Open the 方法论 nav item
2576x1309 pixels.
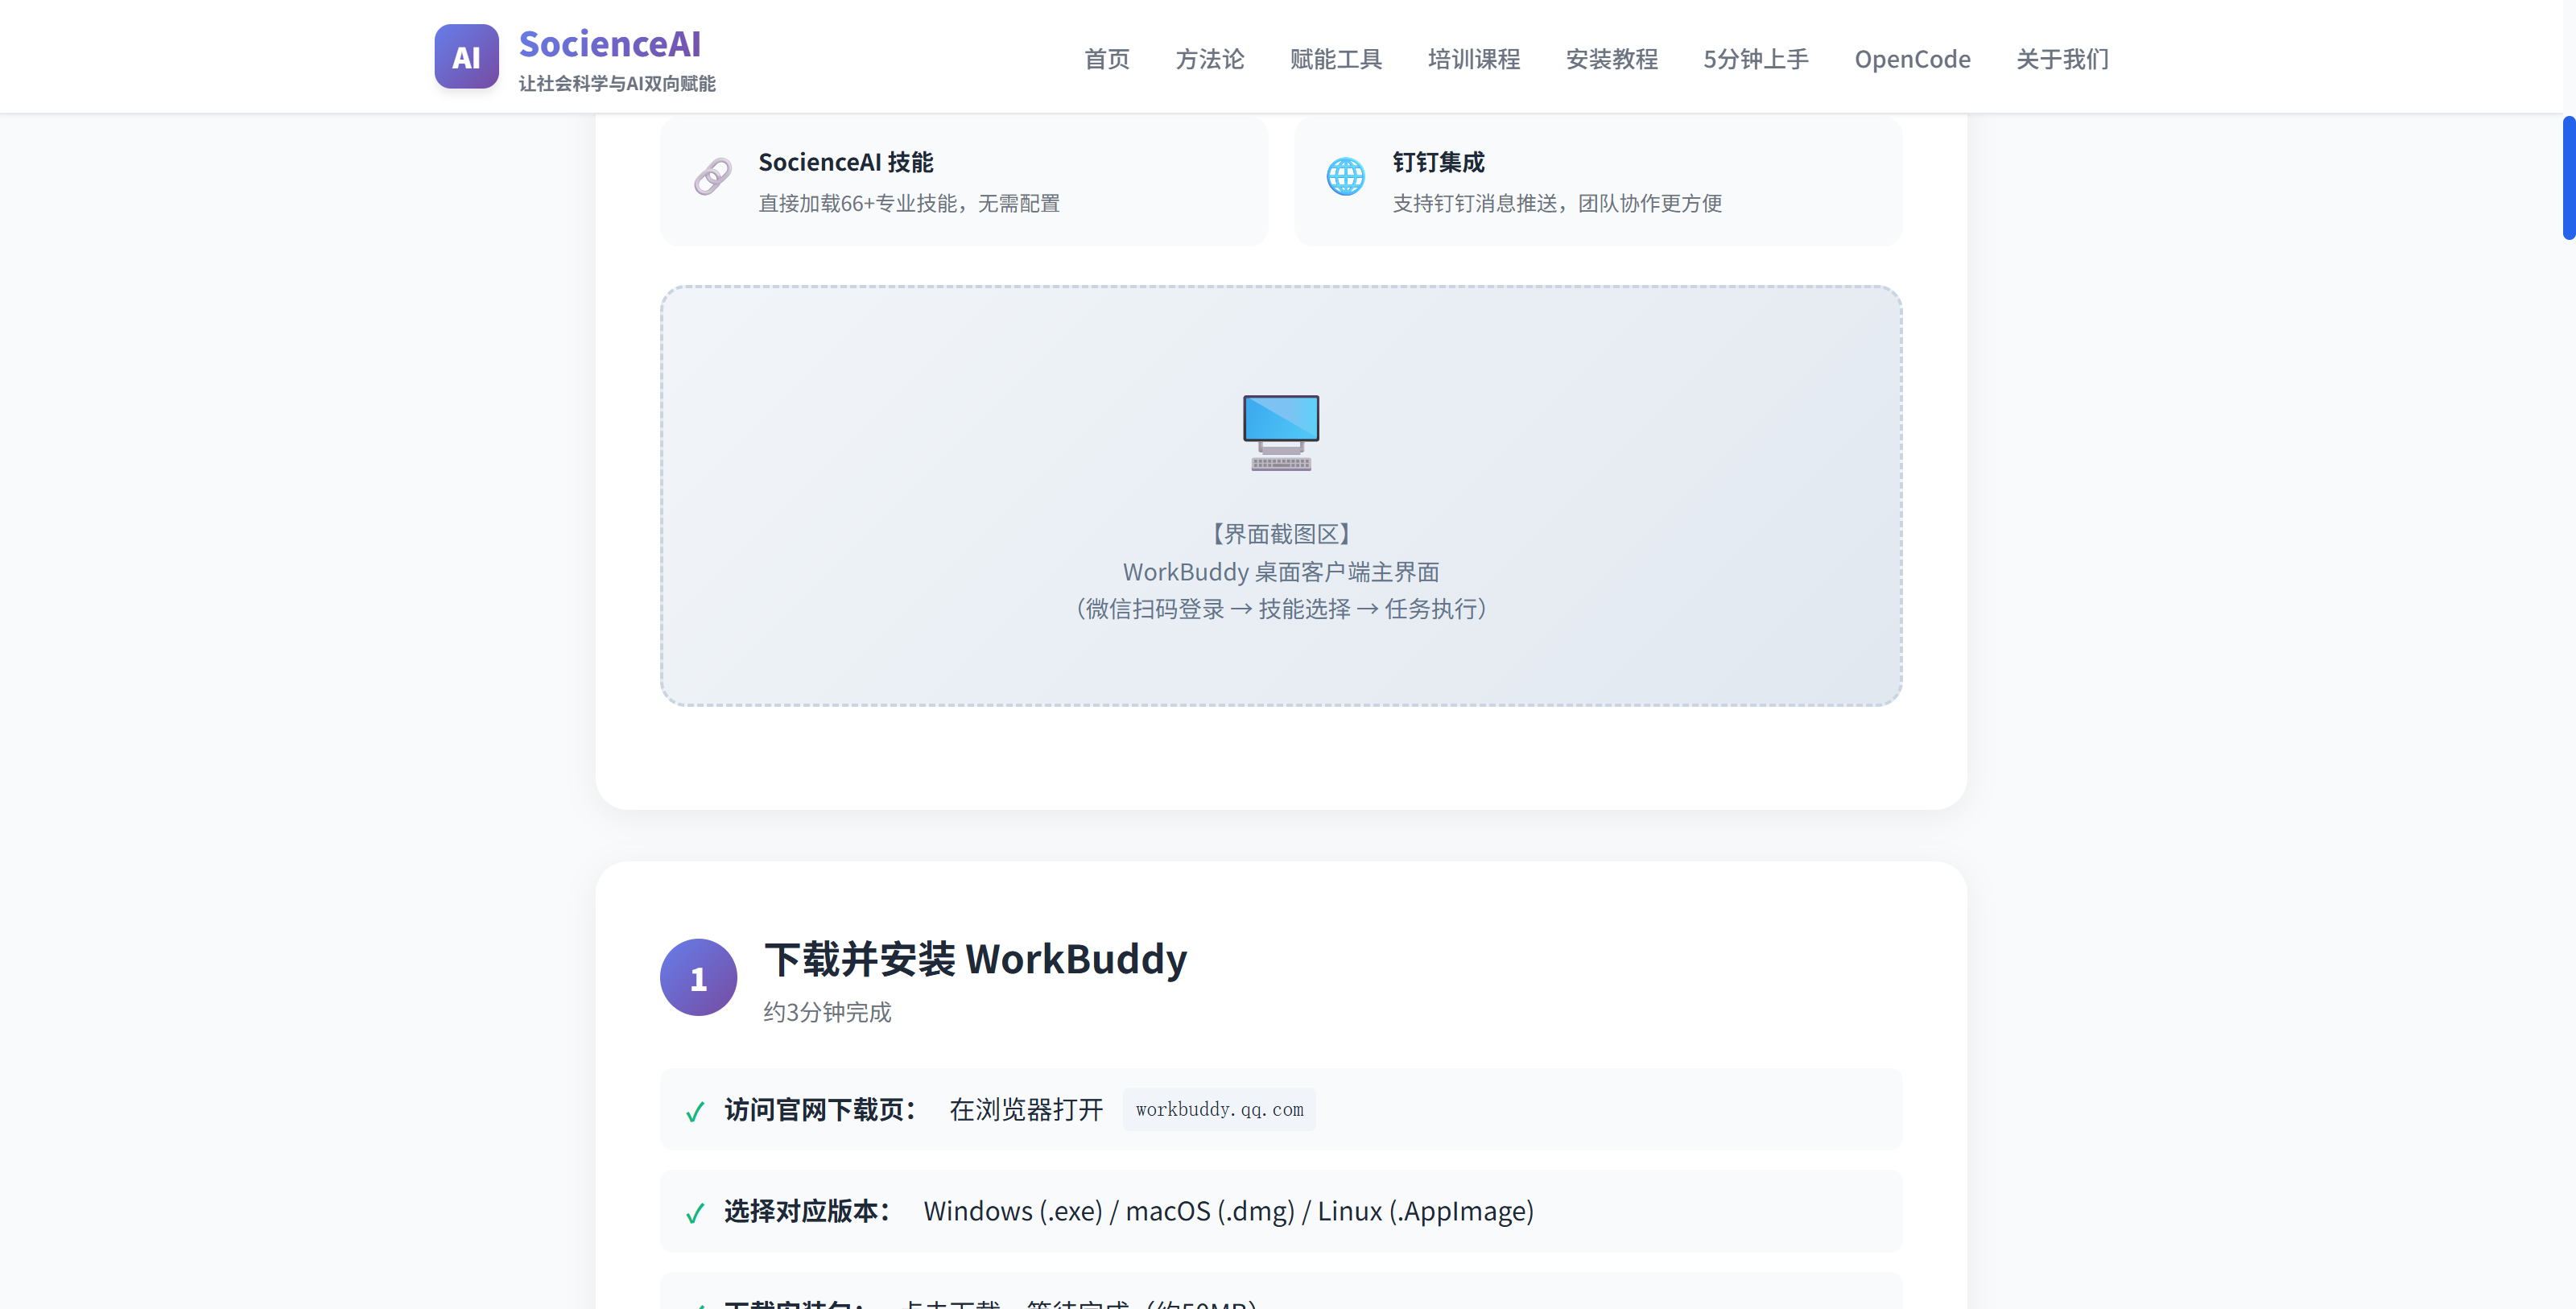pyautogui.click(x=1209, y=59)
